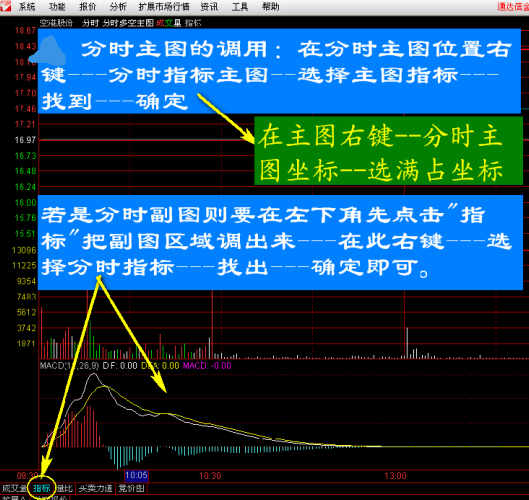Switch to the 成交量 bottom tab
529x500 pixels.
click(x=14, y=488)
